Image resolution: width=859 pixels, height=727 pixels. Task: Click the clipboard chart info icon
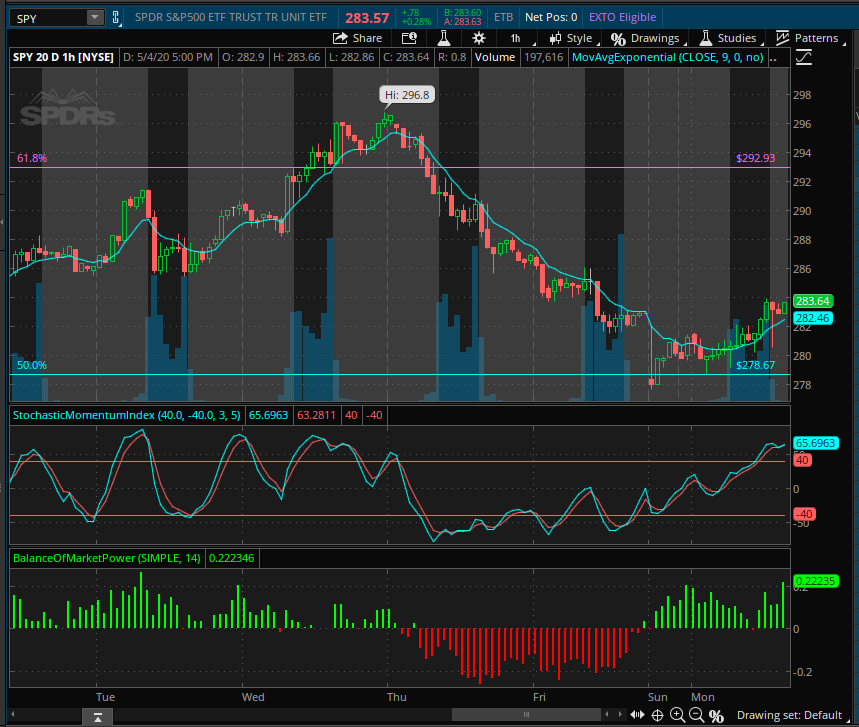(x=409, y=38)
